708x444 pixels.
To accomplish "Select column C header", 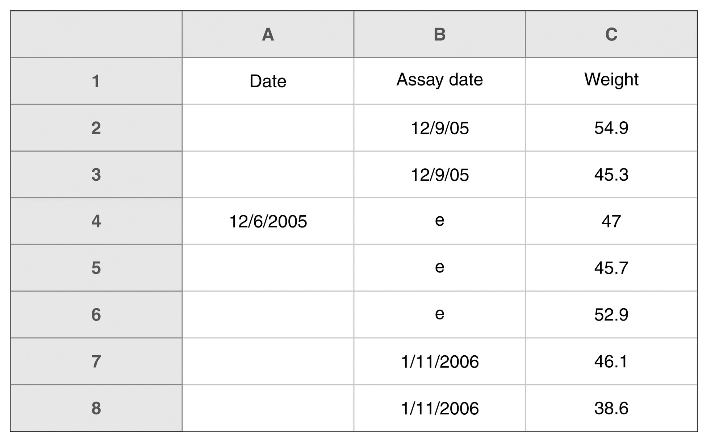I will 611,34.
